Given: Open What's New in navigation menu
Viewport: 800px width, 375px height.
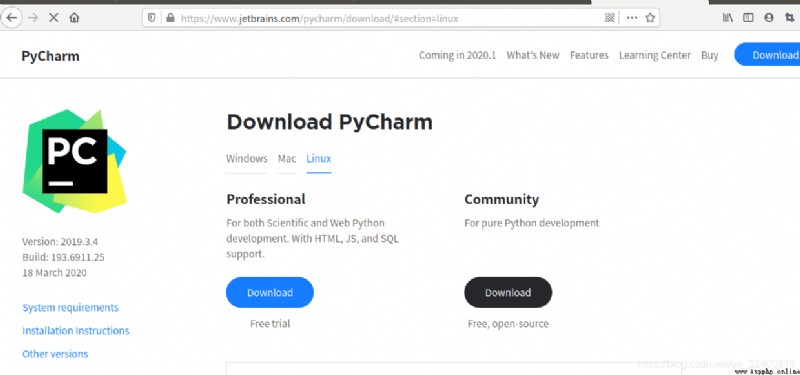Looking at the screenshot, I should 533,55.
